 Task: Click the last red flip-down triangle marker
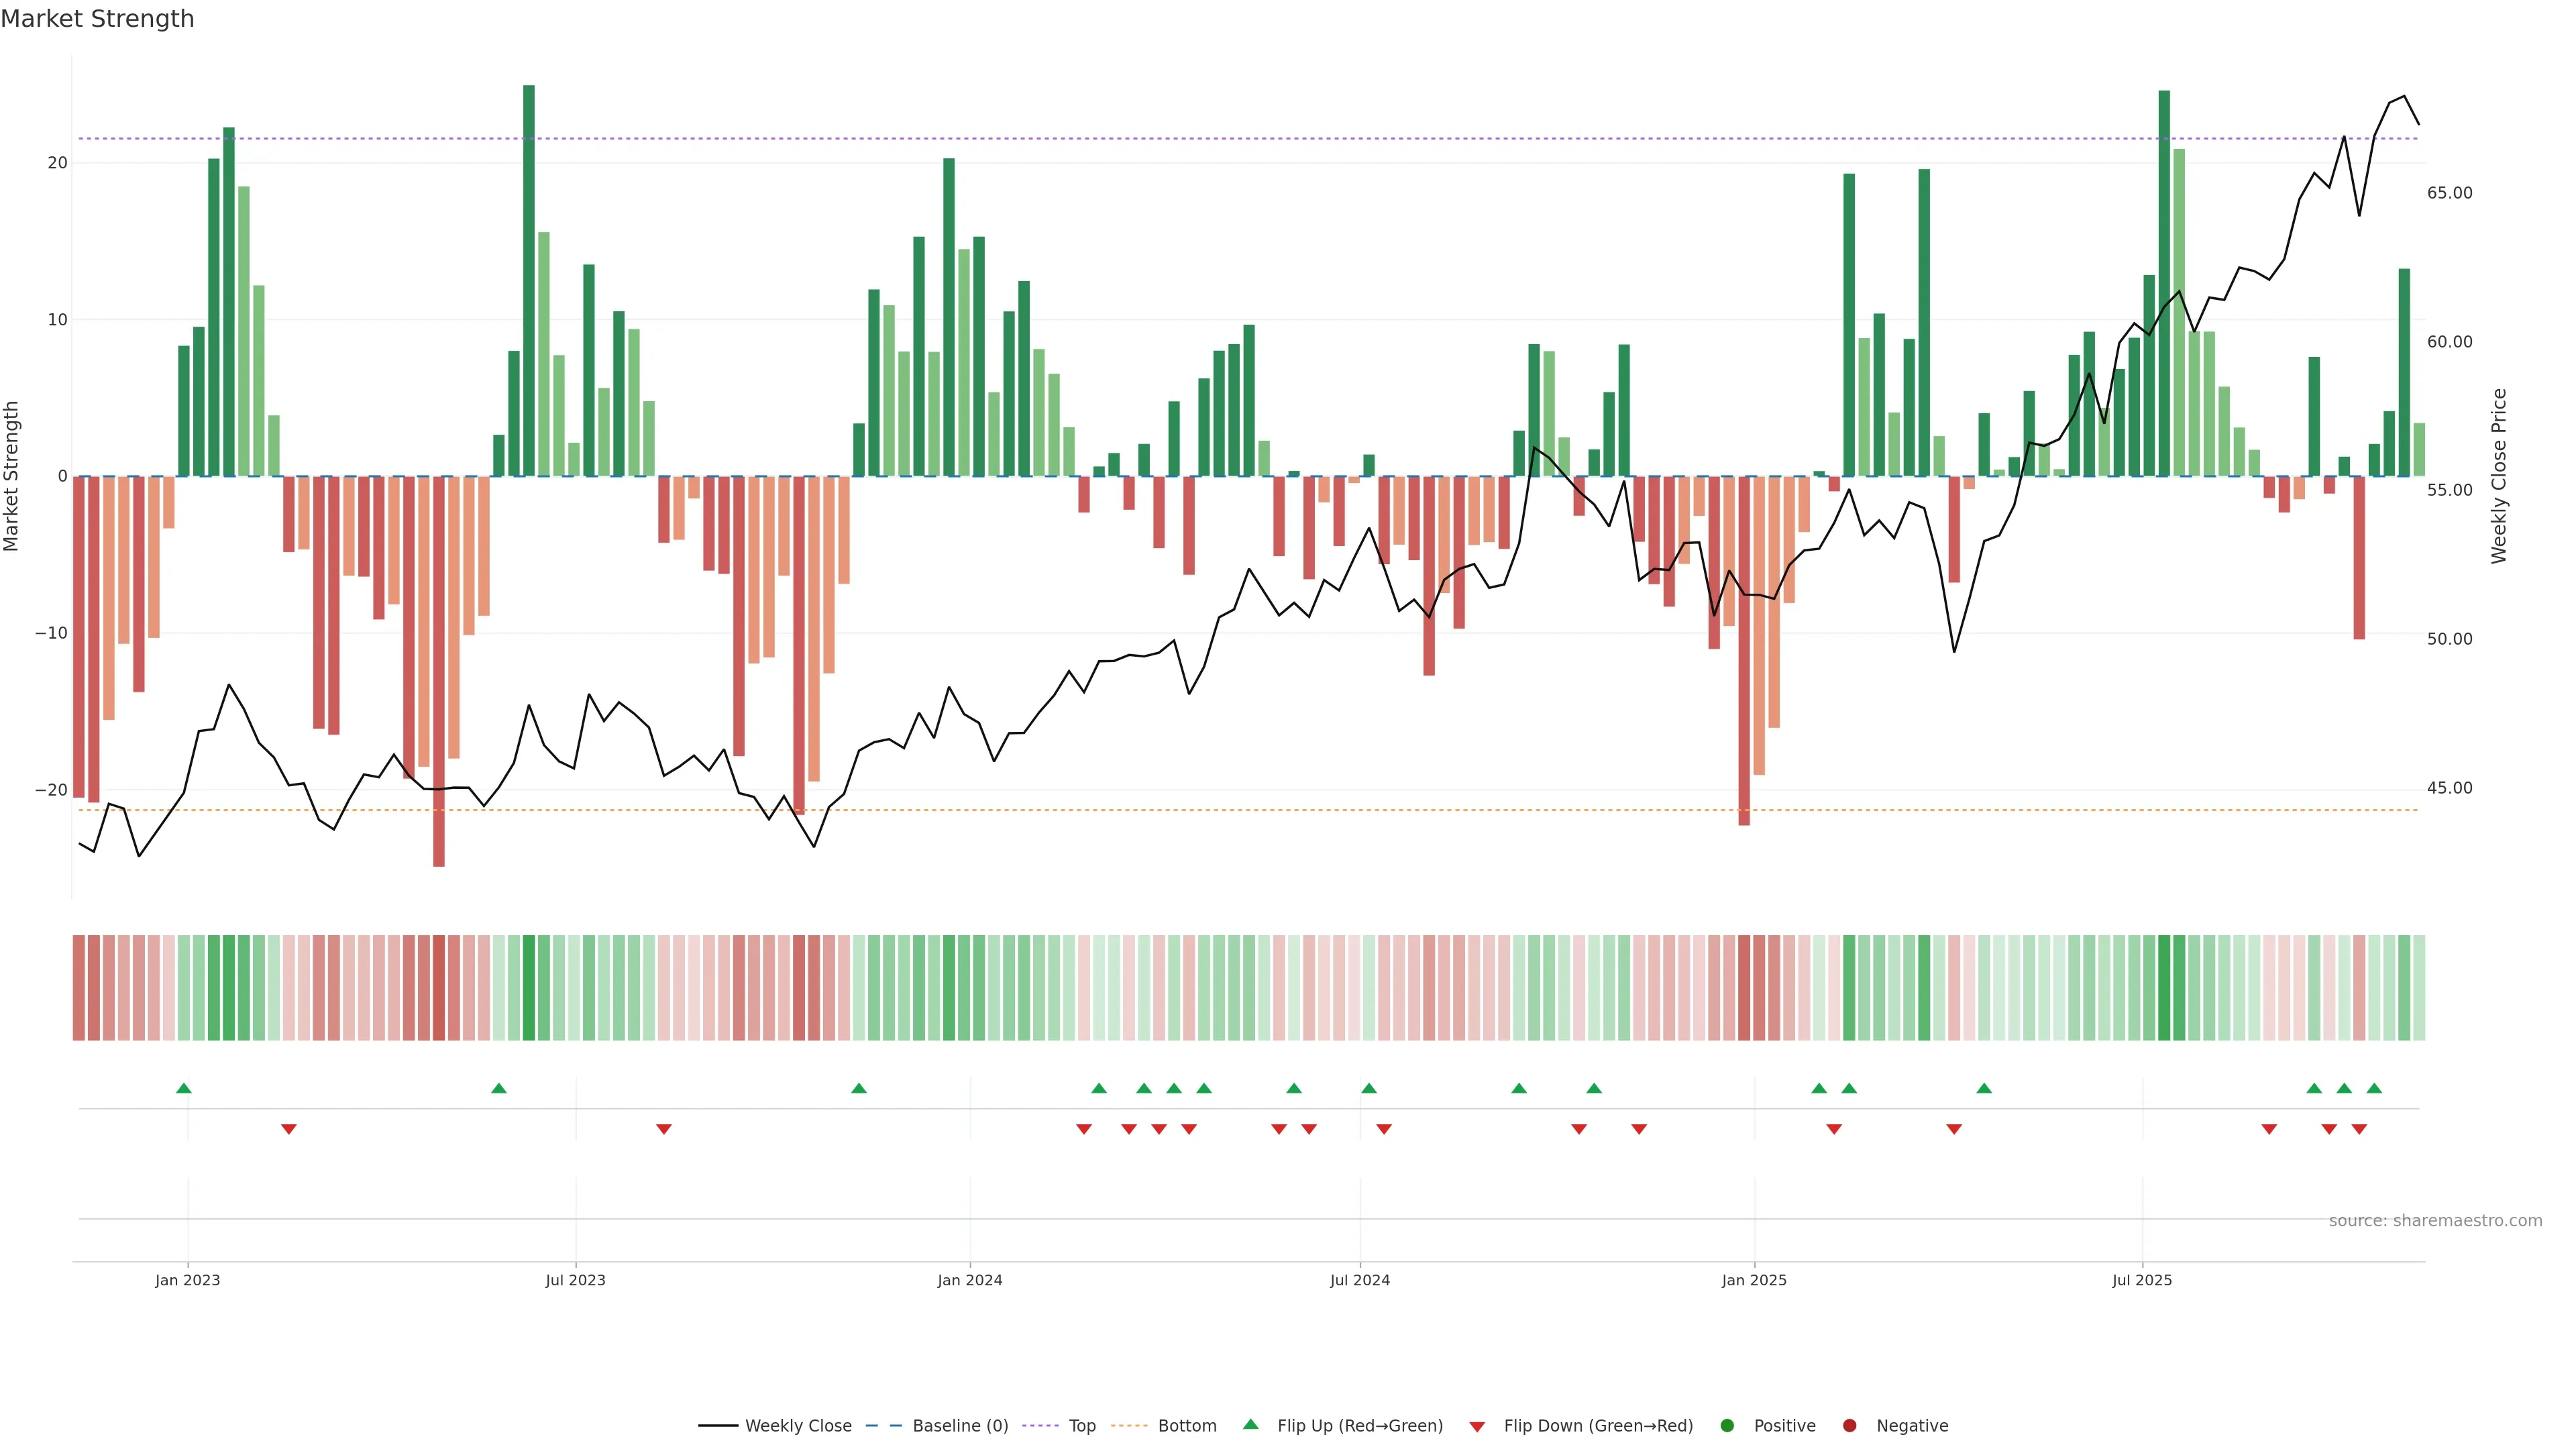(2359, 1129)
